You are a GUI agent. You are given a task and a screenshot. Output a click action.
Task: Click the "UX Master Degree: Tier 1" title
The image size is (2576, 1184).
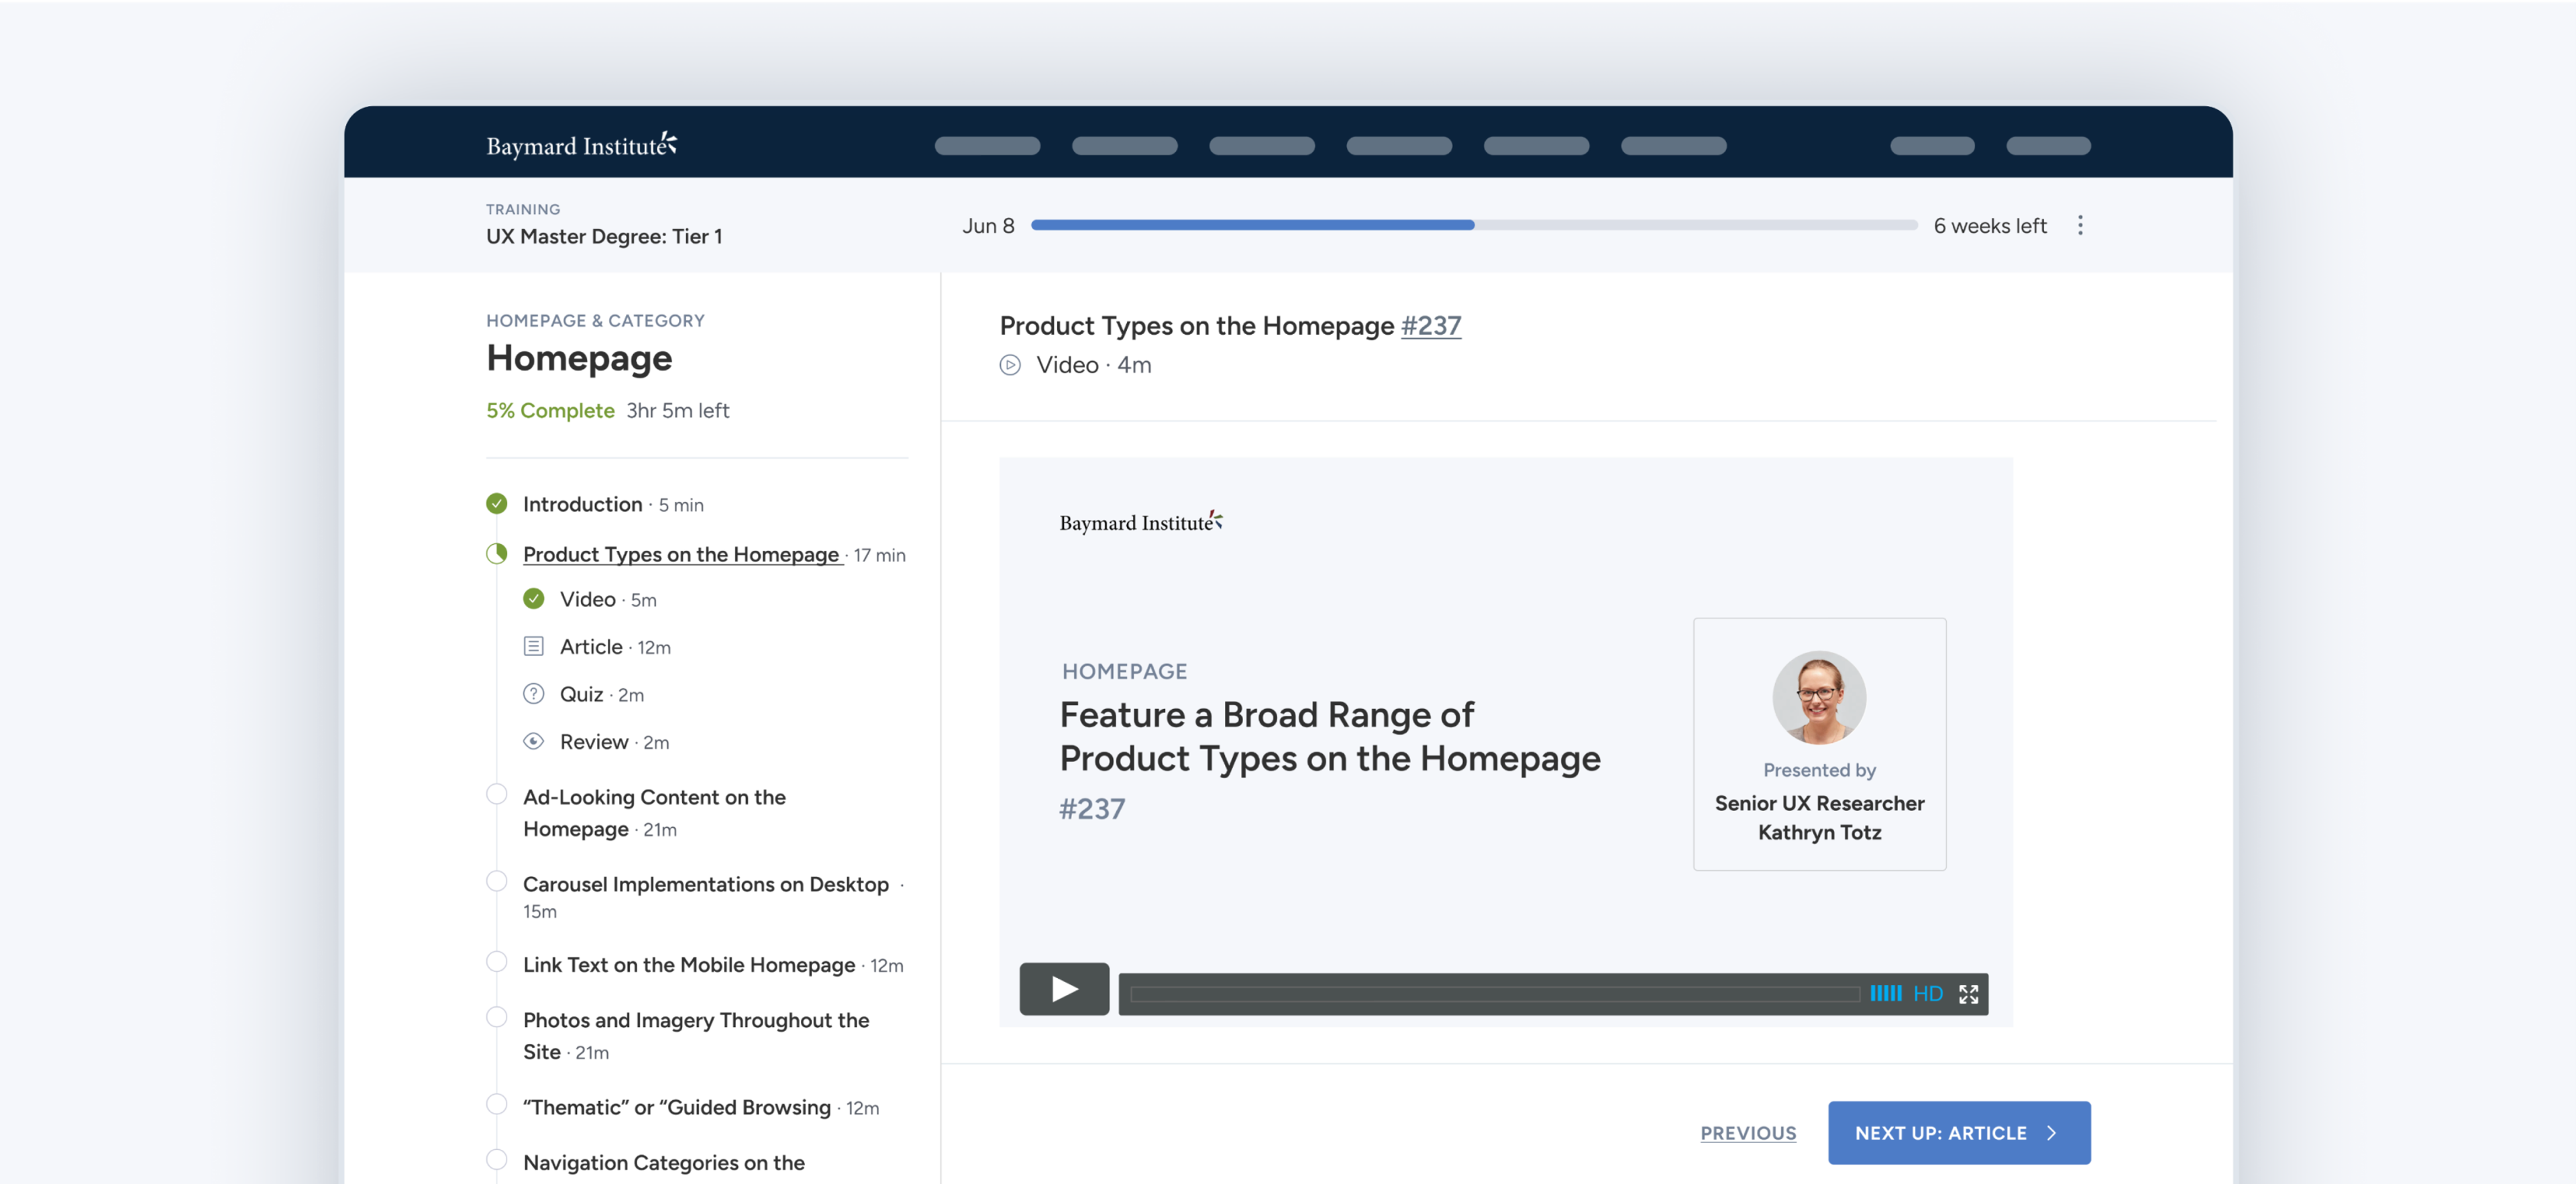604,237
